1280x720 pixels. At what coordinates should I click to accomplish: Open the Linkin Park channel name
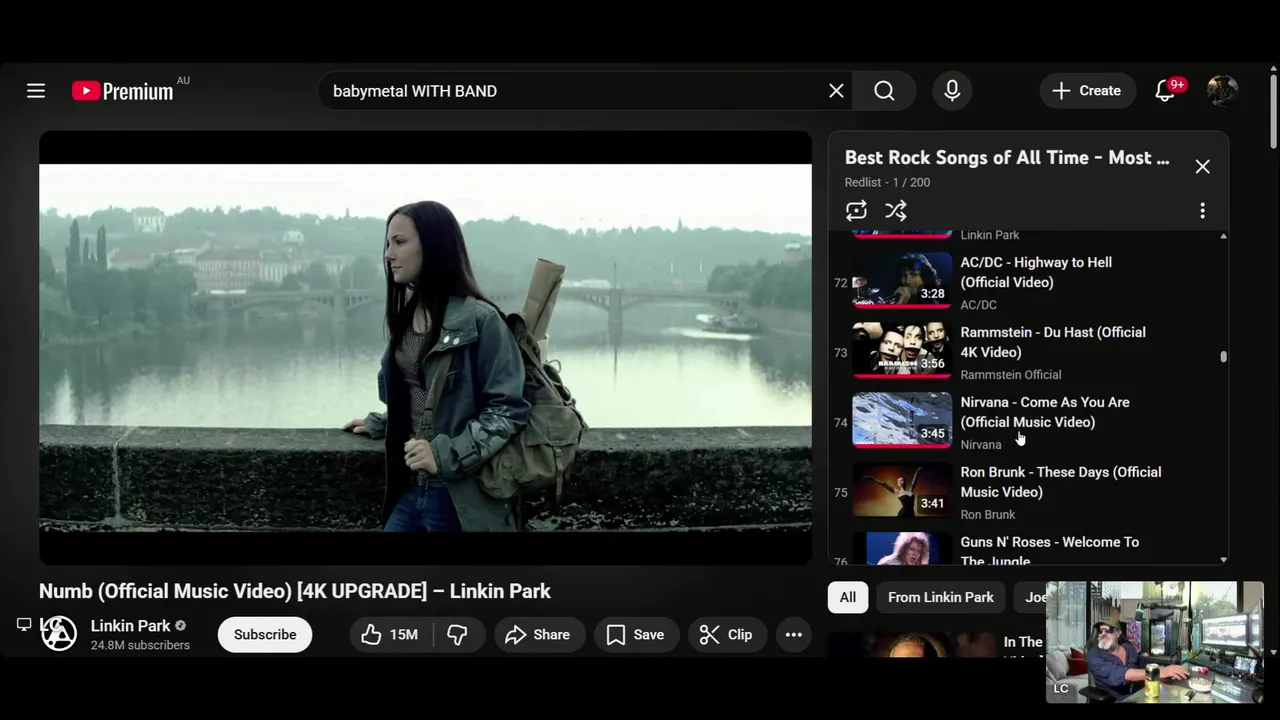coord(130,626)
